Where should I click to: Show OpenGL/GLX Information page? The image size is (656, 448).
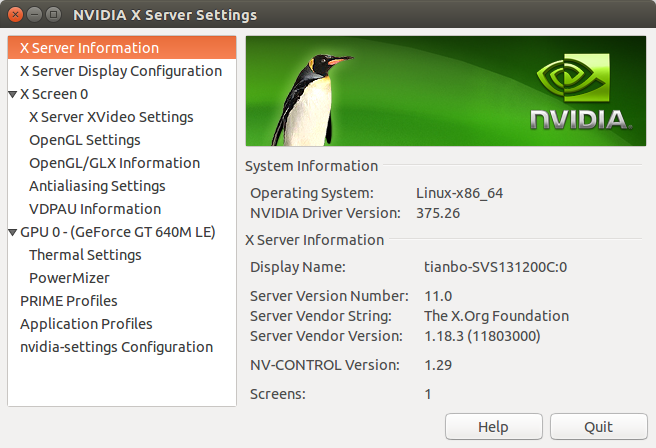tap(122, 163)
